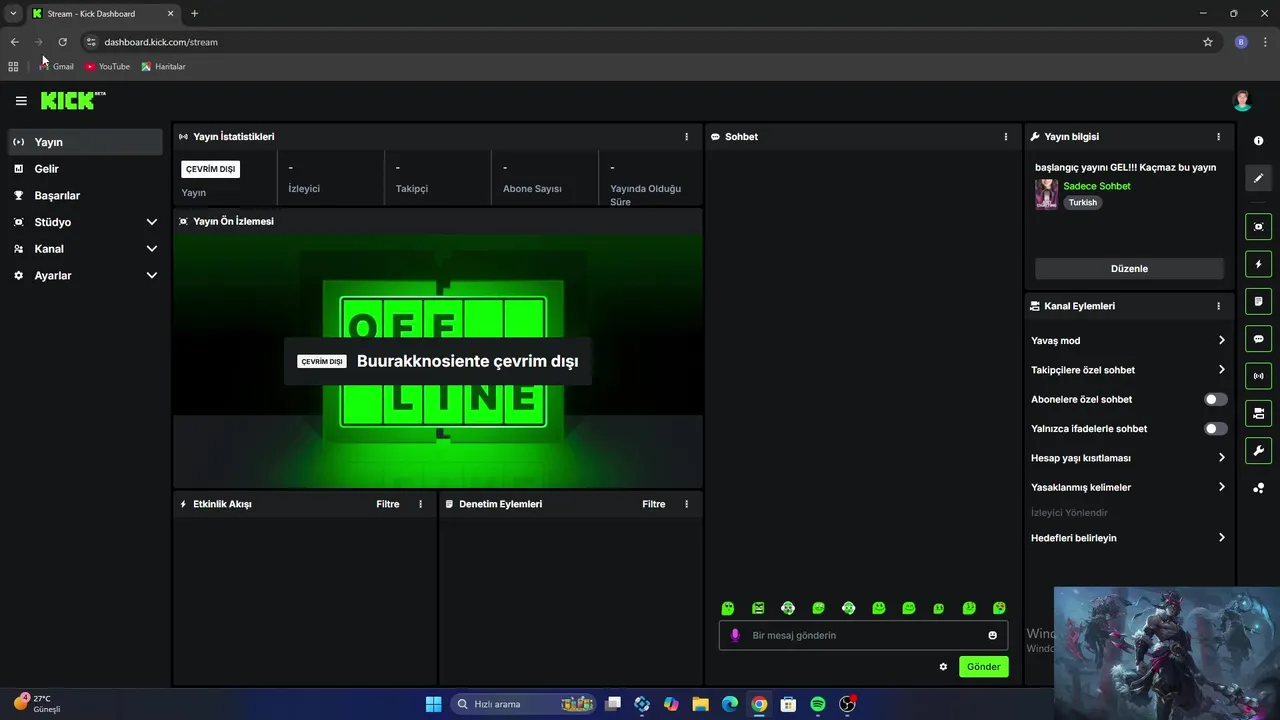1280x720 pixels.
Task: Open Sohbet panel three-dot options
Action: pyautogui.click(x=1006, y=137)
